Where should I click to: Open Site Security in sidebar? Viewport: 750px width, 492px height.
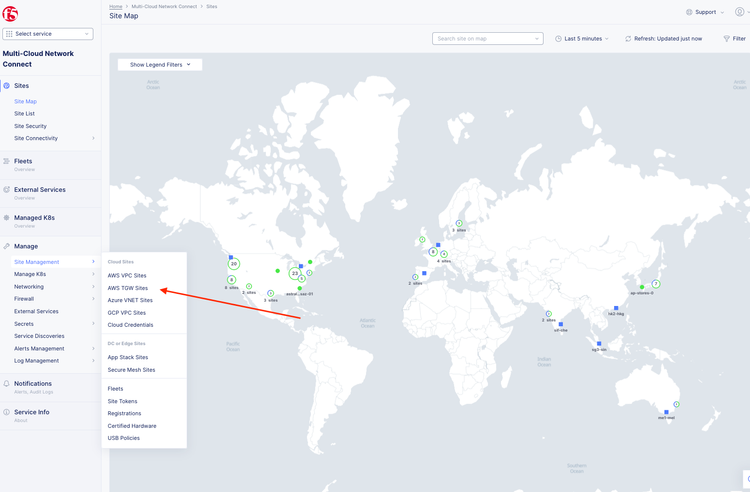point(30,126)
